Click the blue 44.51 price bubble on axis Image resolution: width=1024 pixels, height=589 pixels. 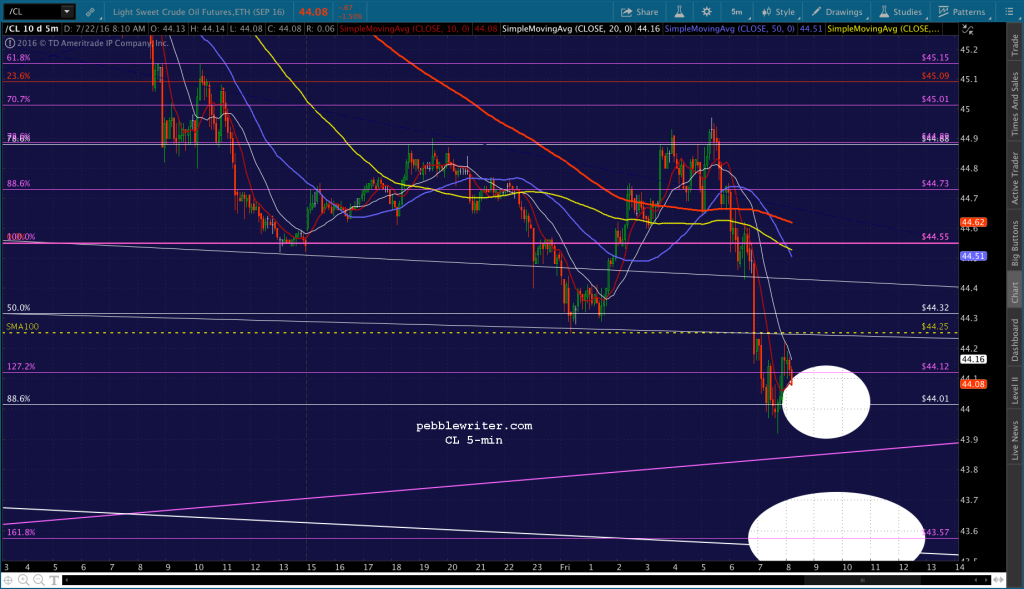[x=973, y=256]
